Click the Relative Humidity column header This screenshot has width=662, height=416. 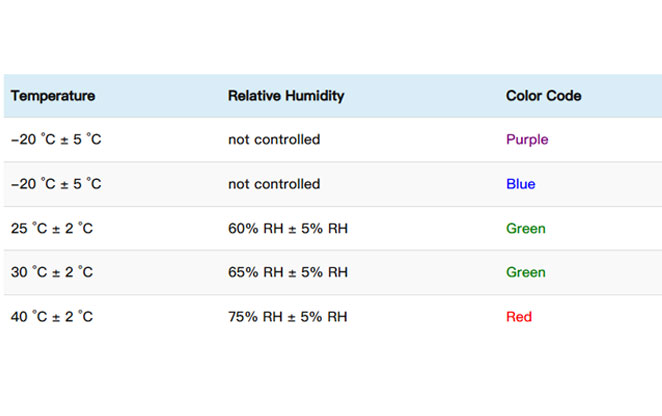[x=286, y=96]
